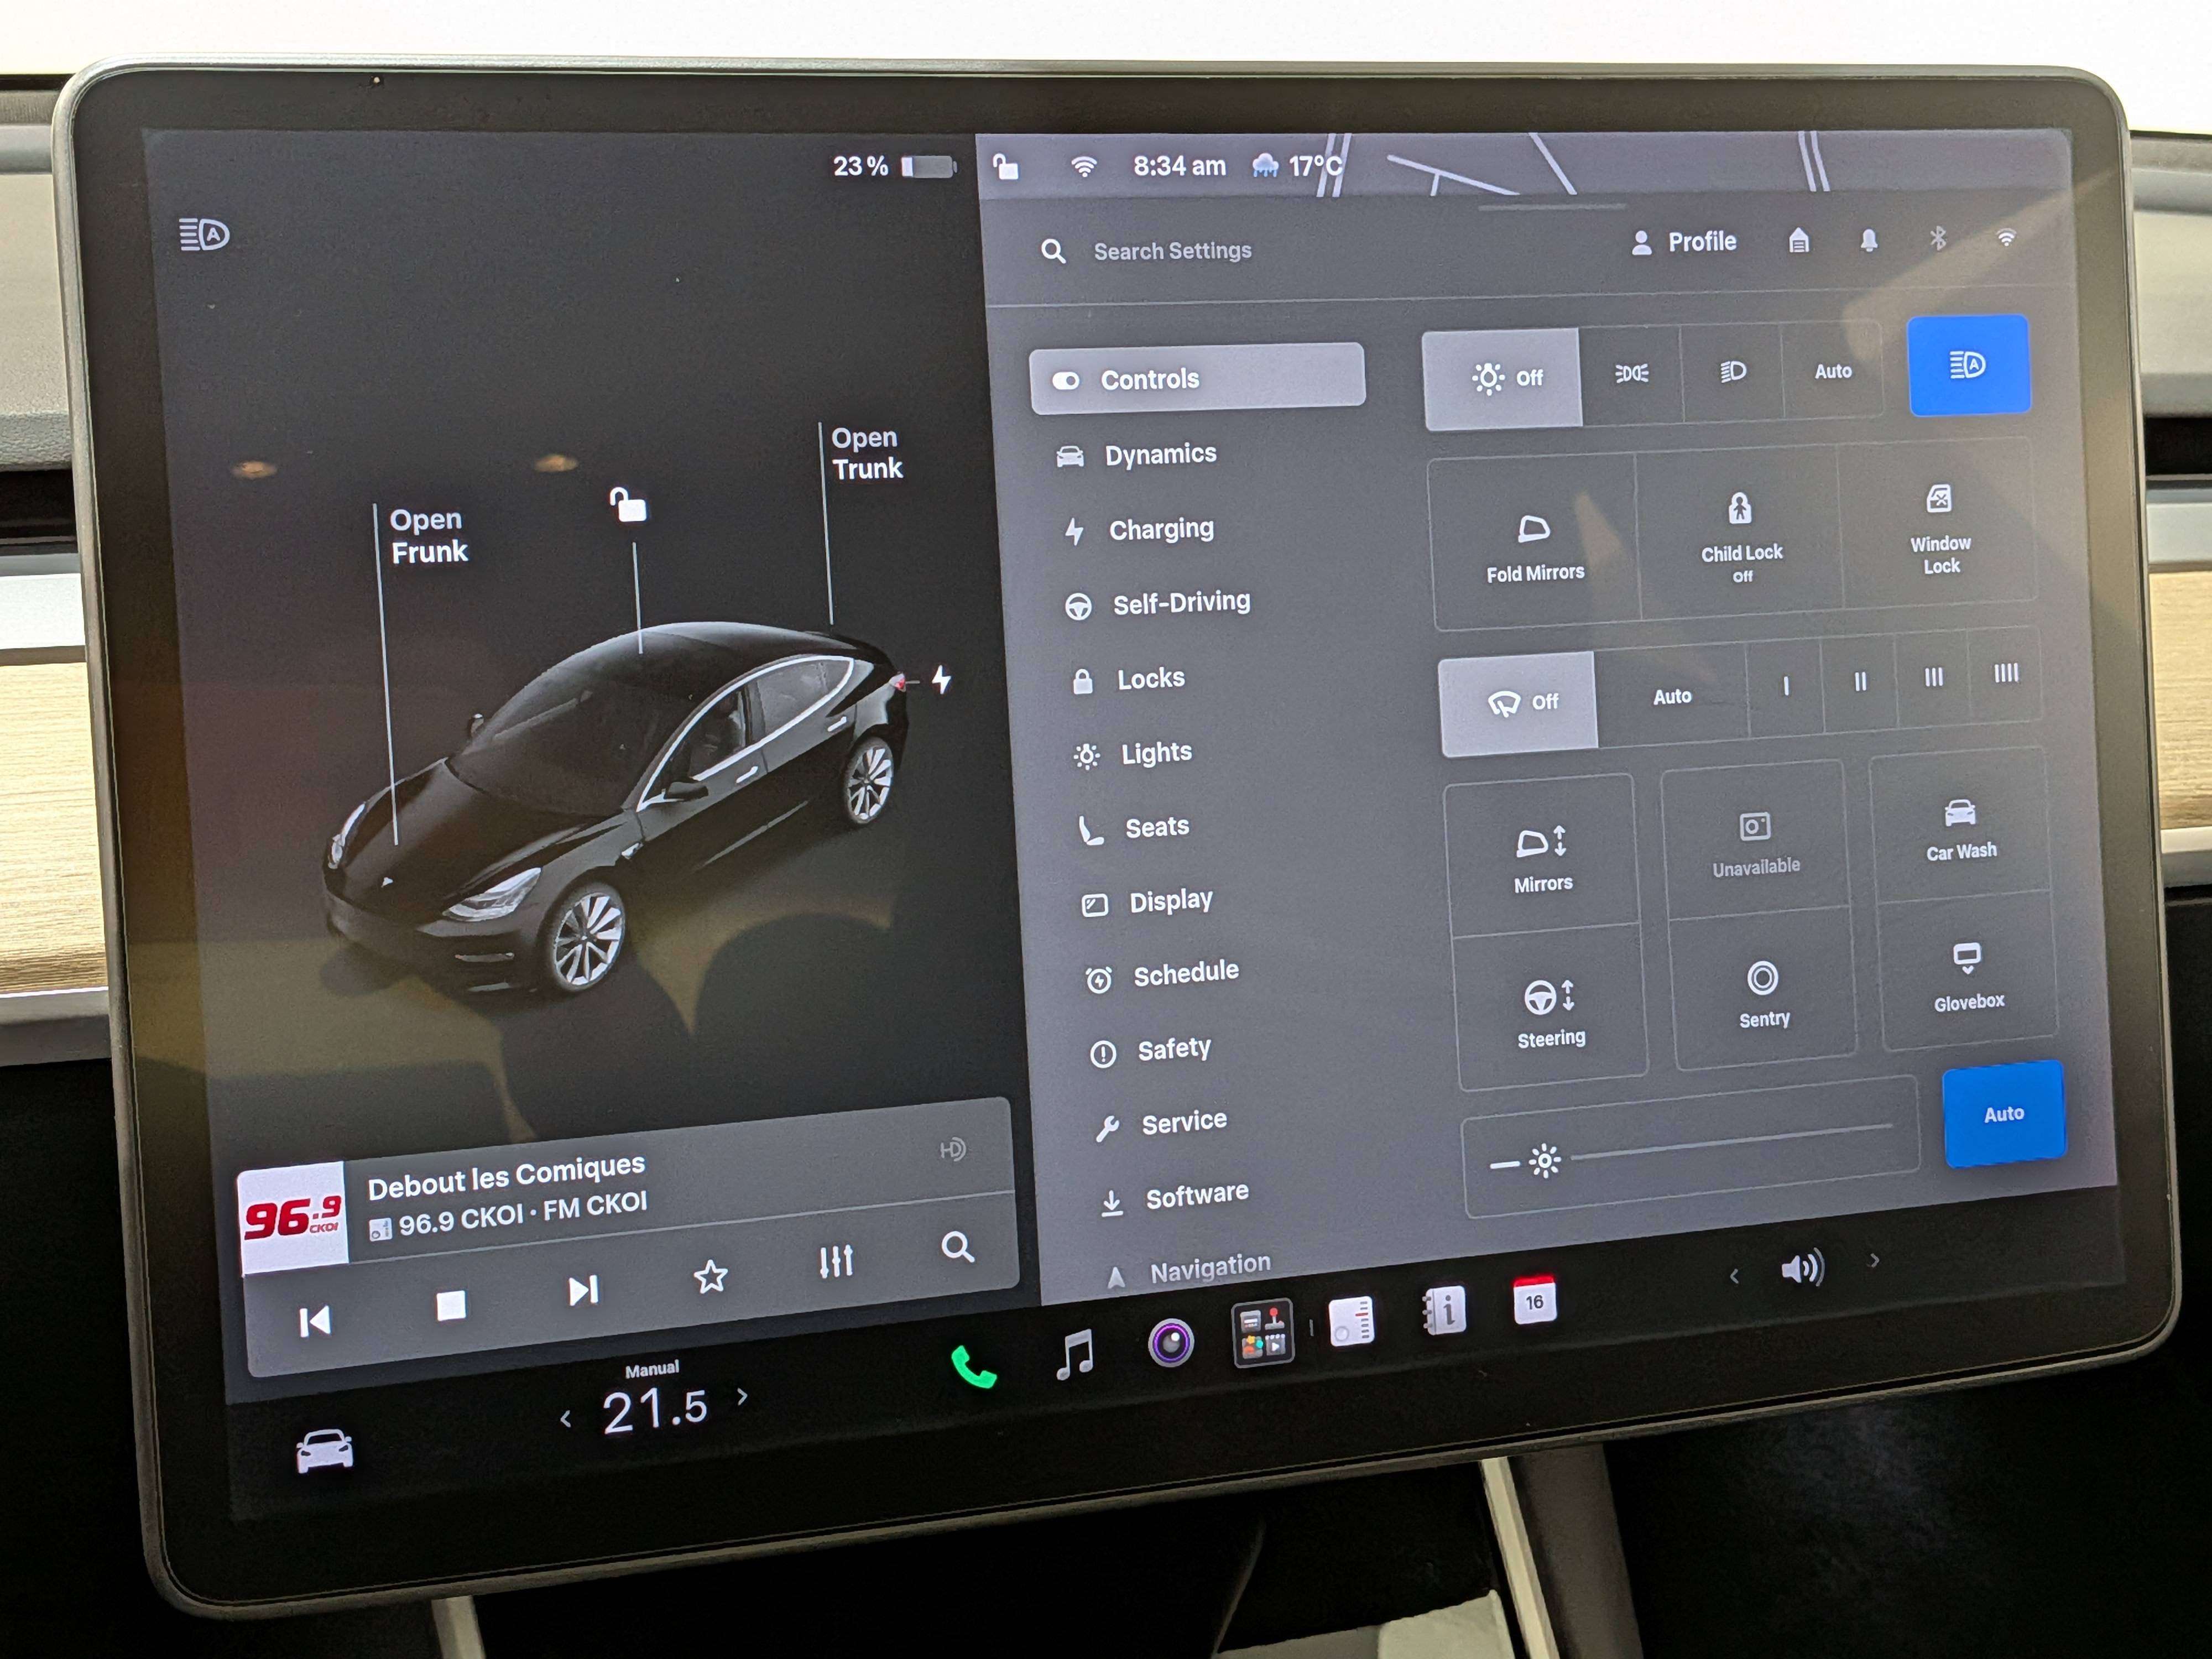Toggle Child Lock setting

click(1741, 534)
